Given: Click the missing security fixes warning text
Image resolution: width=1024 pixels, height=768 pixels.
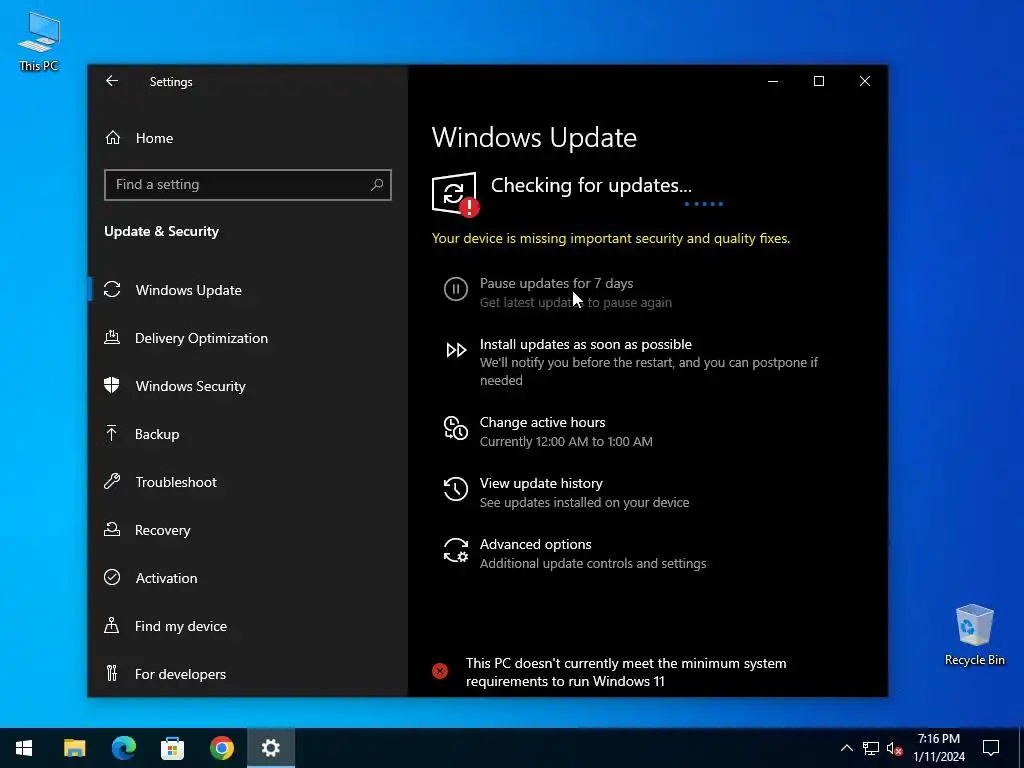Looking at the screenshot, I should click(x=611, y=238).
